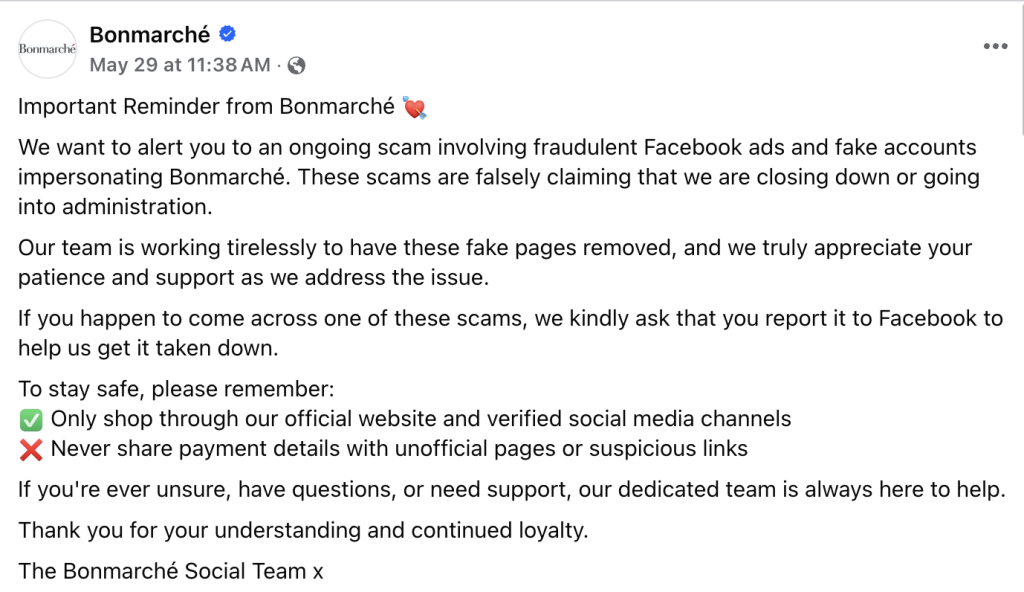Click the Our team is working tirelessly paragraph
This screenshot has height=592, width=1024.
495,263
